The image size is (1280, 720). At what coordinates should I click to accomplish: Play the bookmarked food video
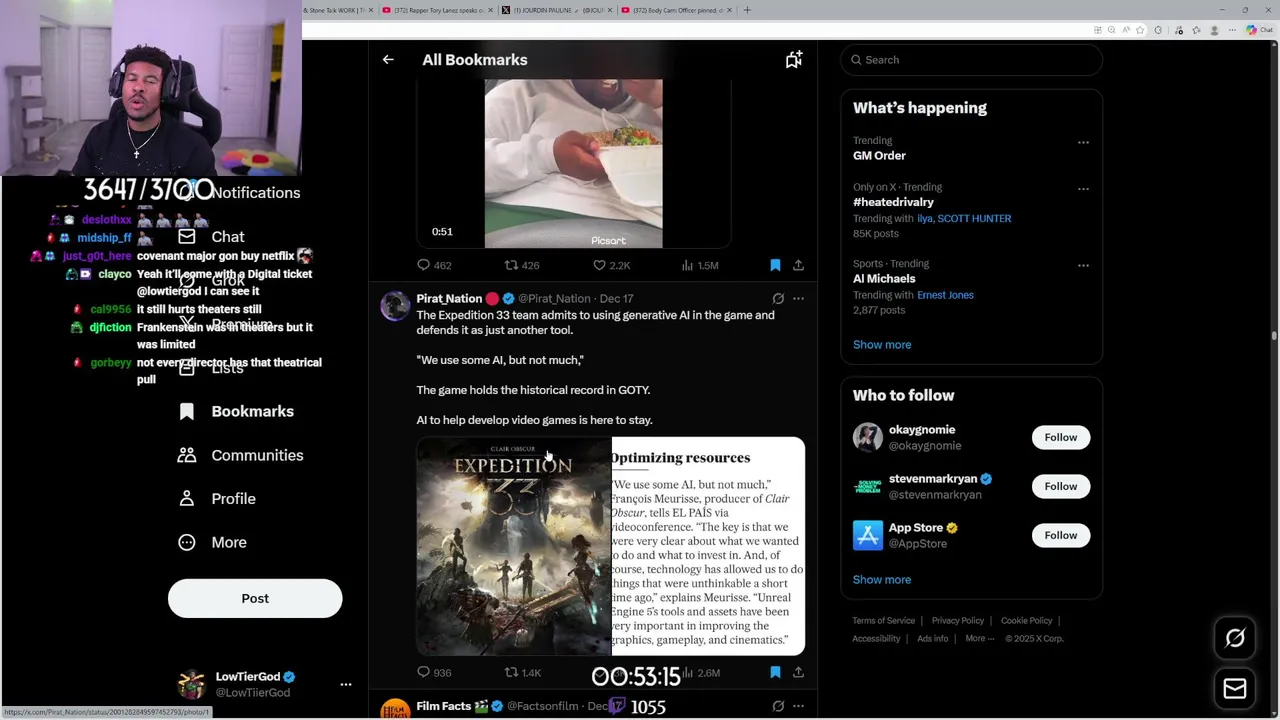pos(573,163)
